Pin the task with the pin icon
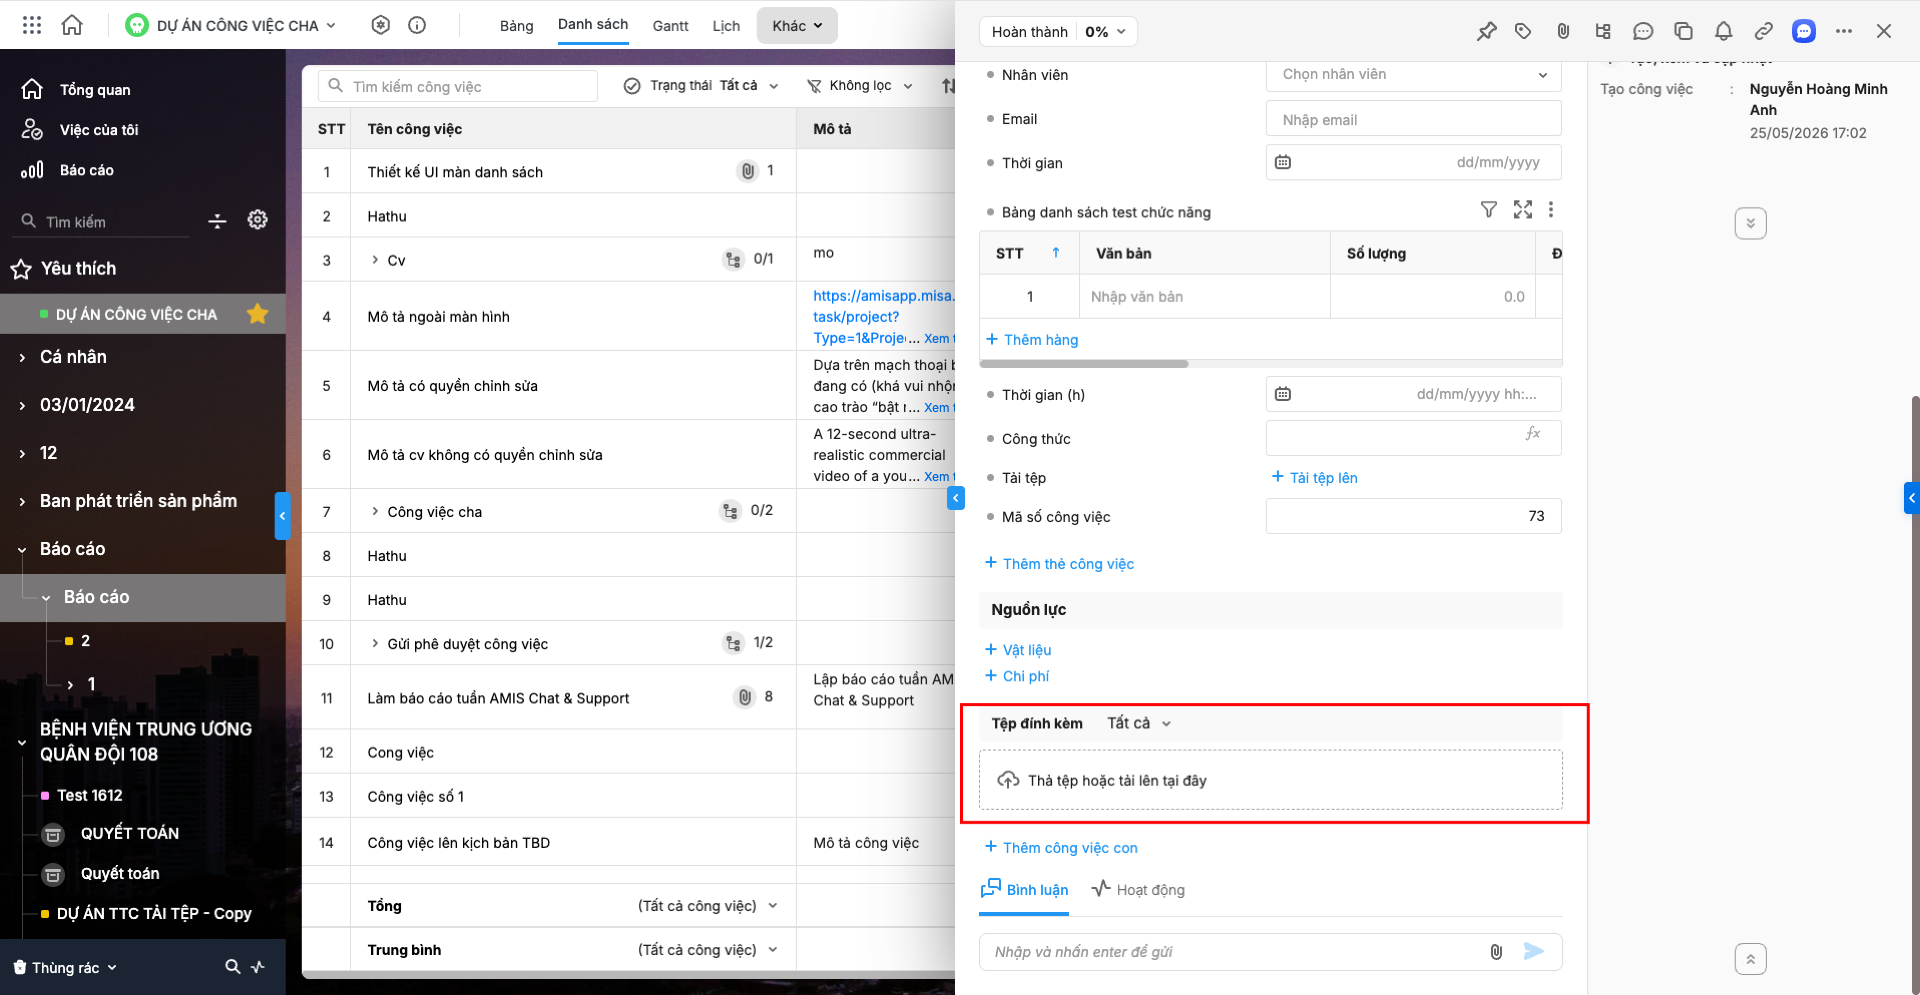Viewport: 1920px width, 995px height. point(1486,31)
